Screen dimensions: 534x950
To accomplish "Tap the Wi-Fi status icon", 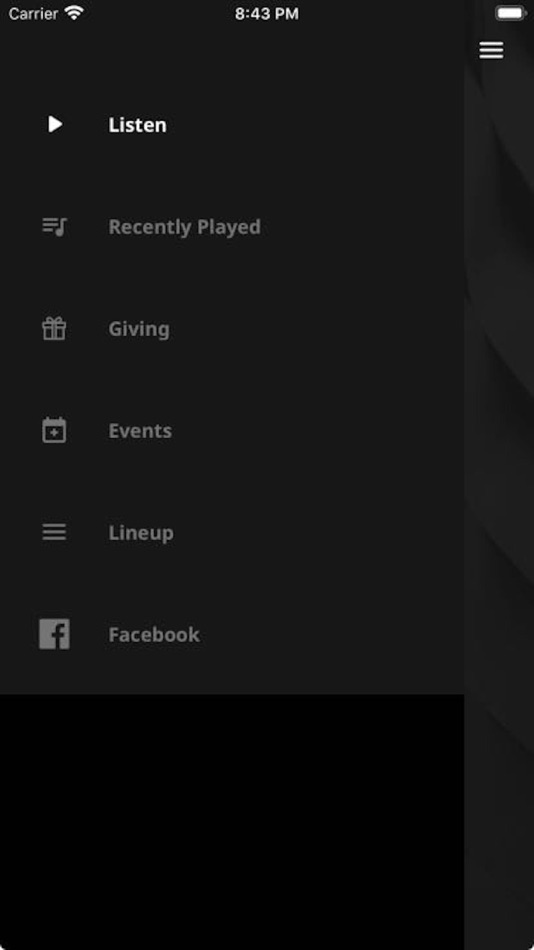I will click(74, 13).
